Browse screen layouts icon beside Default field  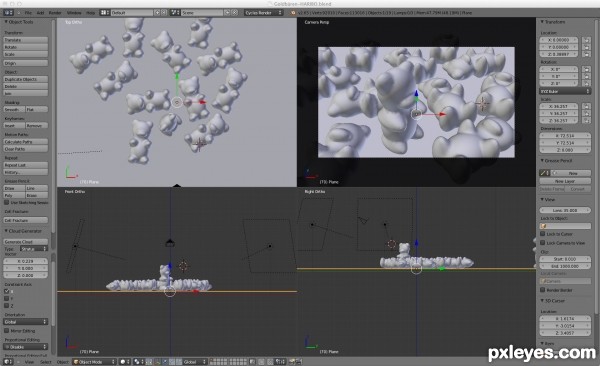coord(104,13)
